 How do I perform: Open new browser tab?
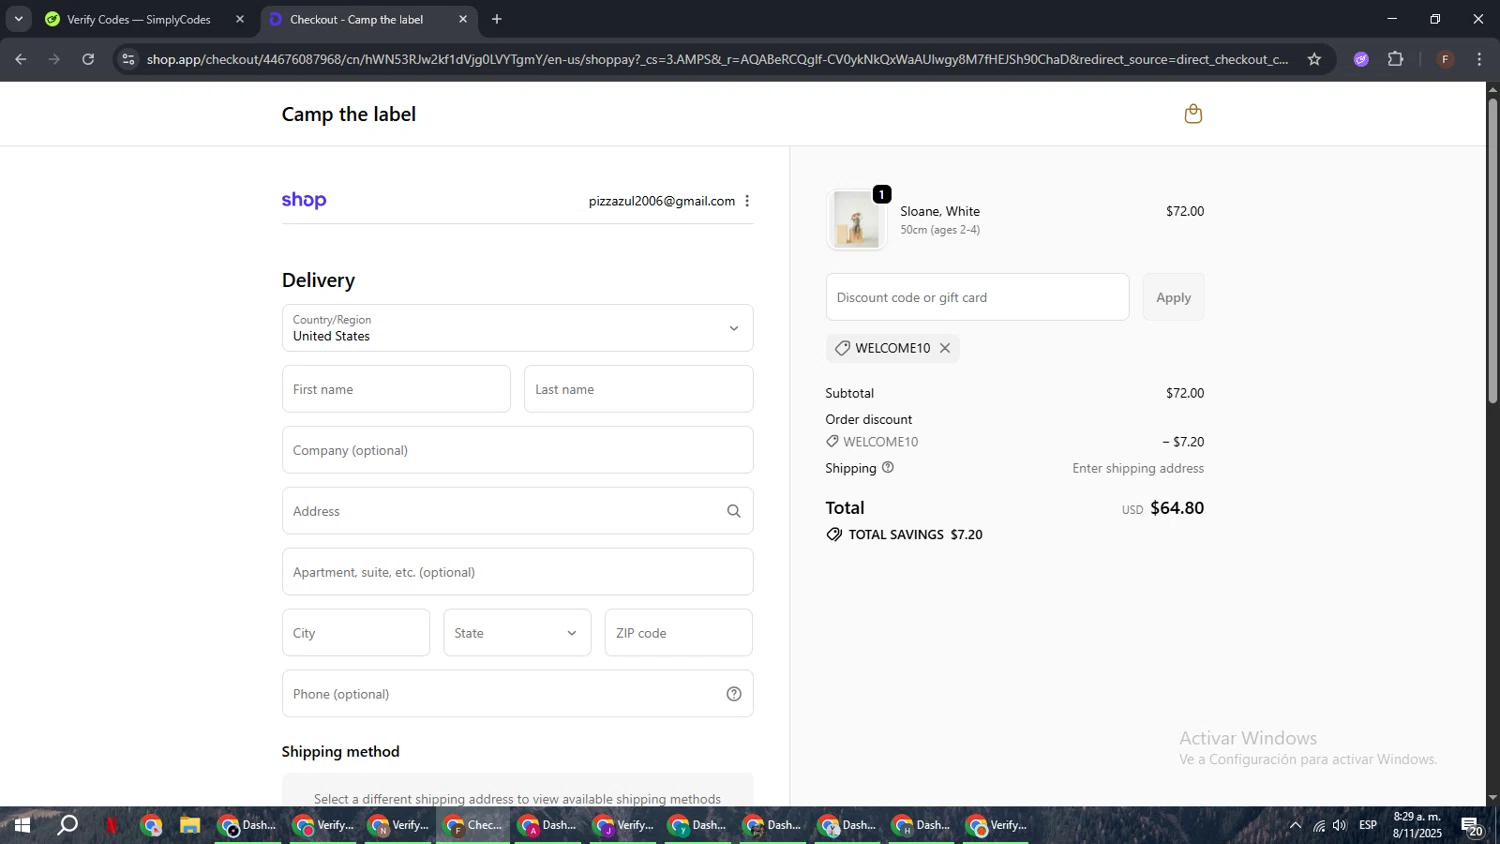(x=497, y=19)
